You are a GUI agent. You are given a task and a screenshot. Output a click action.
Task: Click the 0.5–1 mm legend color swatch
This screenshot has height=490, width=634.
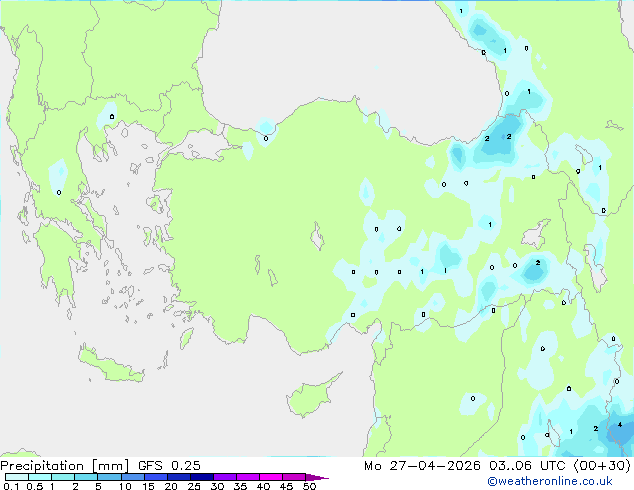40,477
